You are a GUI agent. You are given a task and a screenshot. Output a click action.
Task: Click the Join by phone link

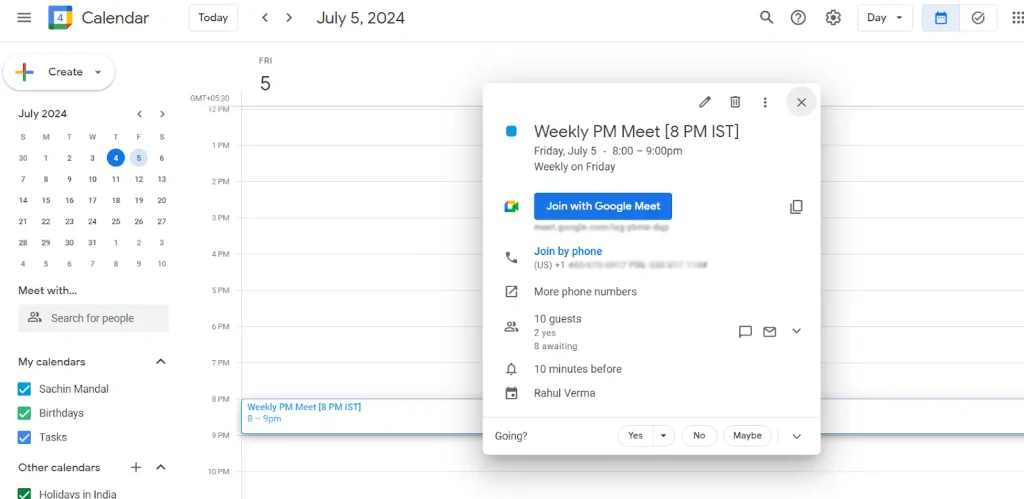568,251
